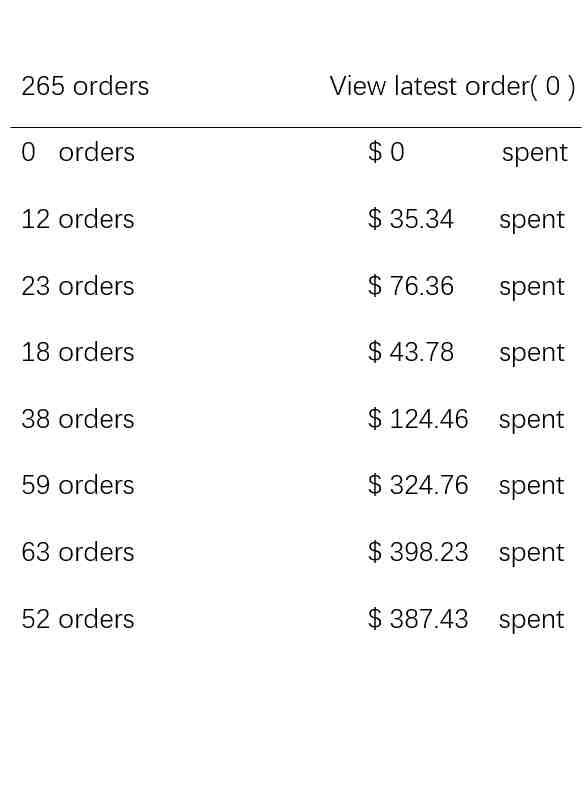The height and width of the screenshot is (796, 588).
Task: Click the $ 35.34 amount
Action: 410,219
